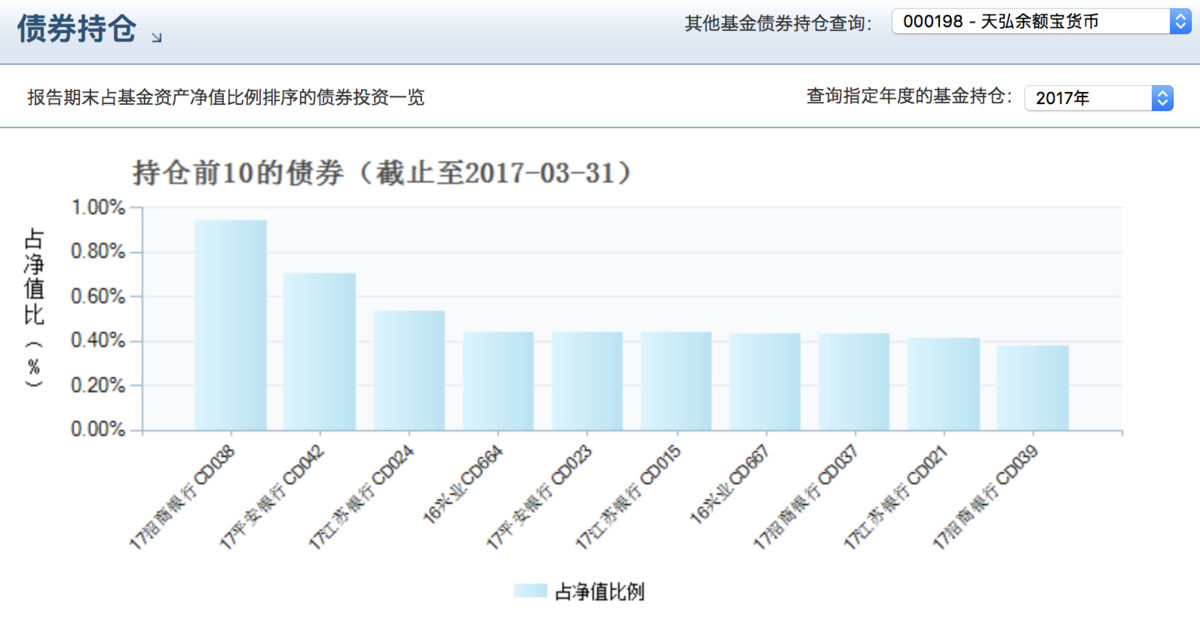Click the 17招商银行CD039 axis label

[x=984, y=499]
